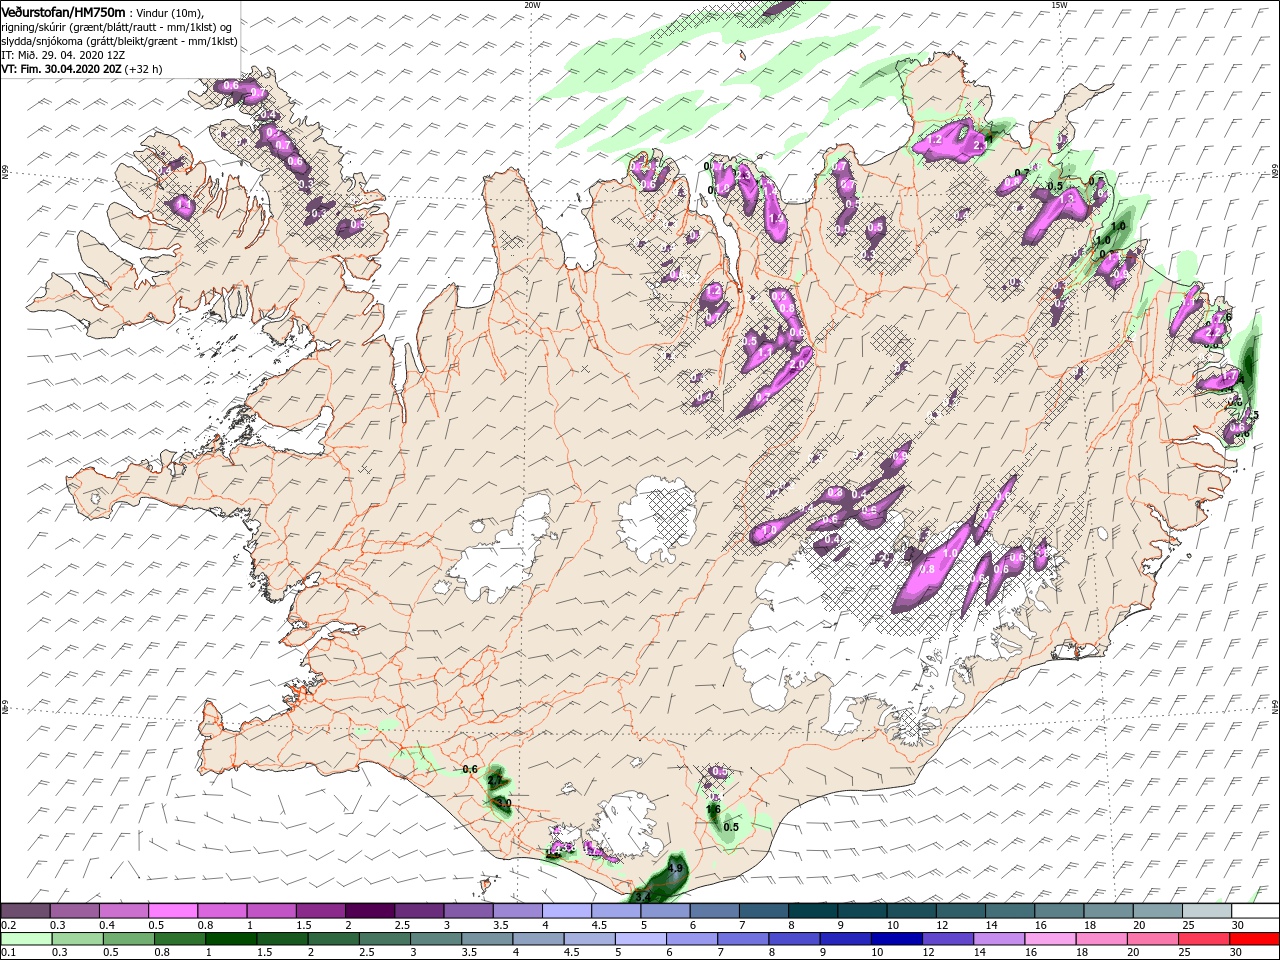The image size is (1280, 960).
Task: Select the dark blue 10 swatch in rain scale
Action: pos(897,939)
